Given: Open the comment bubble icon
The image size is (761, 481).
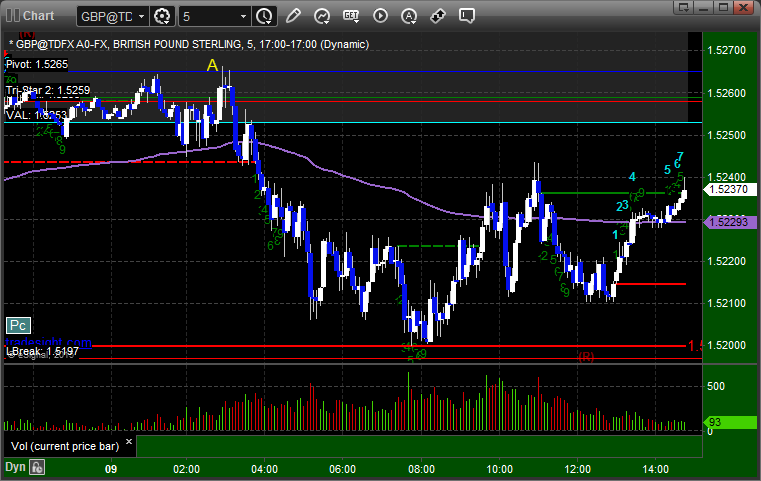Looking at the screenshot, I should coord(467,16).
